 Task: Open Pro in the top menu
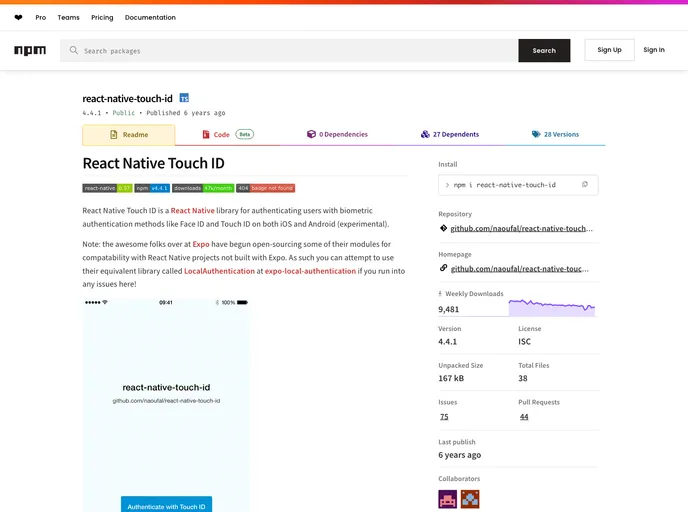tap(41, 18)
